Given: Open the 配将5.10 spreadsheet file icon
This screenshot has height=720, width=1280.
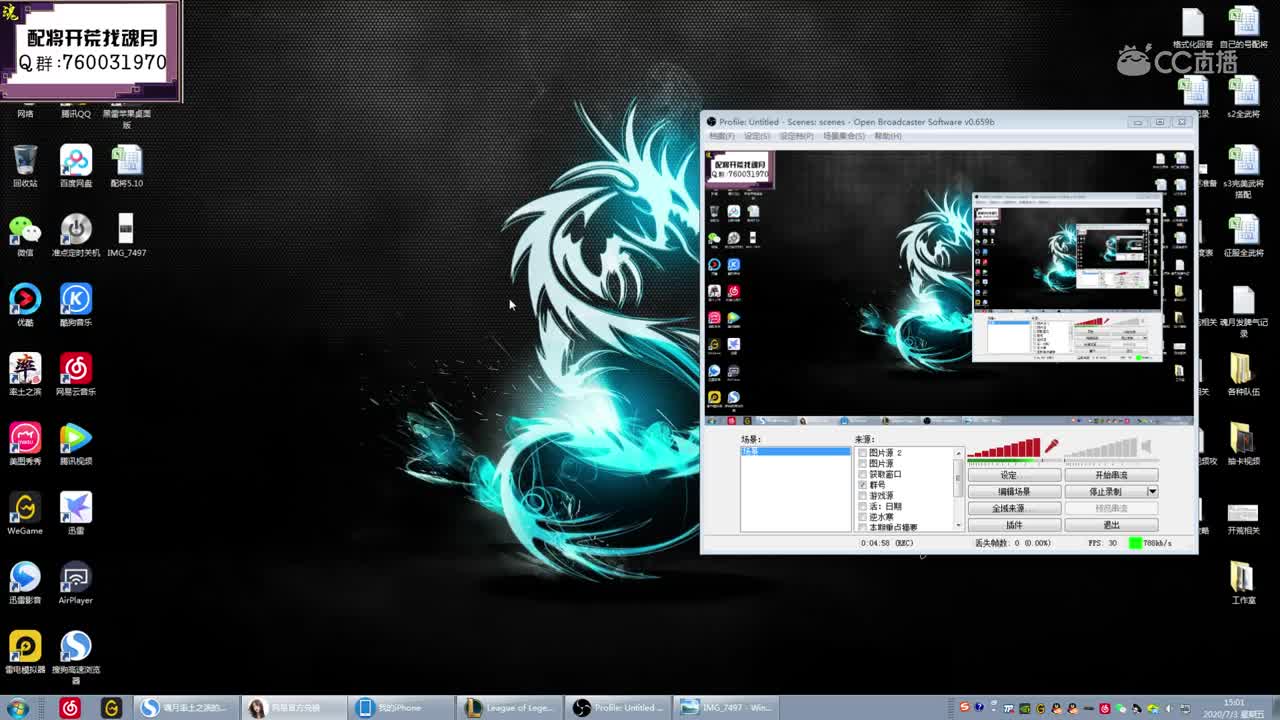Looking at the screenshot, I should click(x=126, y=166).
